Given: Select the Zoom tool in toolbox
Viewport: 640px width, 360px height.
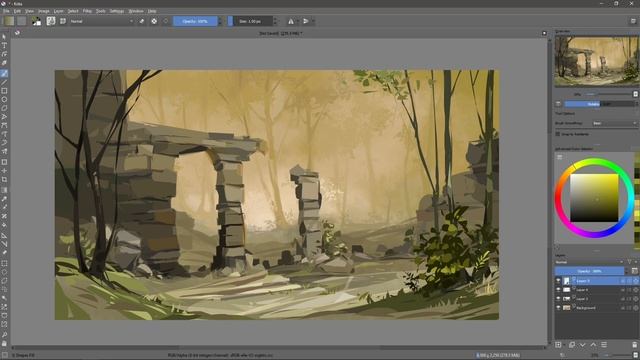Looking at the screenshot, I should click(x=4, y=335).
